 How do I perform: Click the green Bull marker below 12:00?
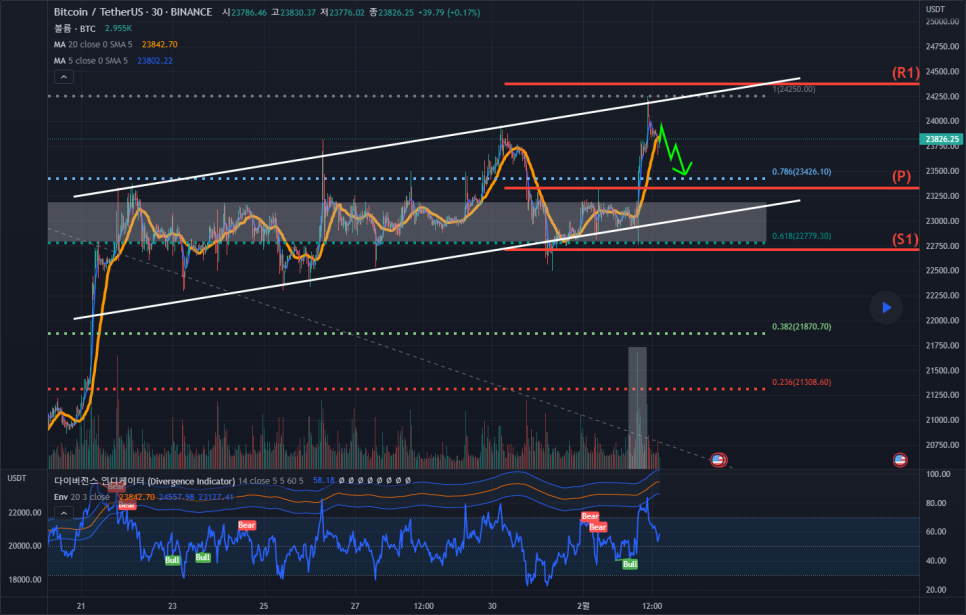coord(630,565)
